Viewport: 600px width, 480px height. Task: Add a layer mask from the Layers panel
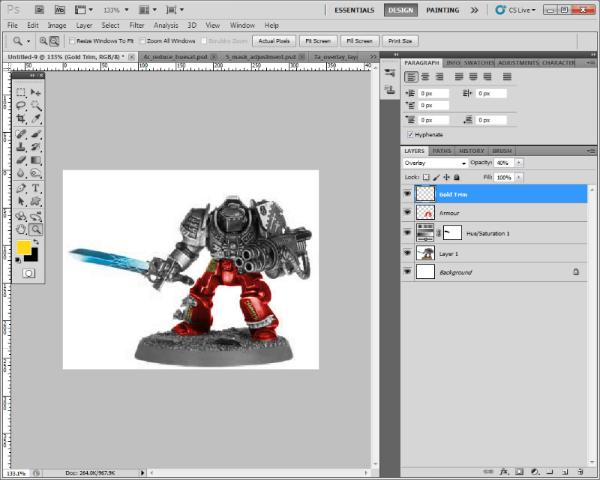coord(521,470)
